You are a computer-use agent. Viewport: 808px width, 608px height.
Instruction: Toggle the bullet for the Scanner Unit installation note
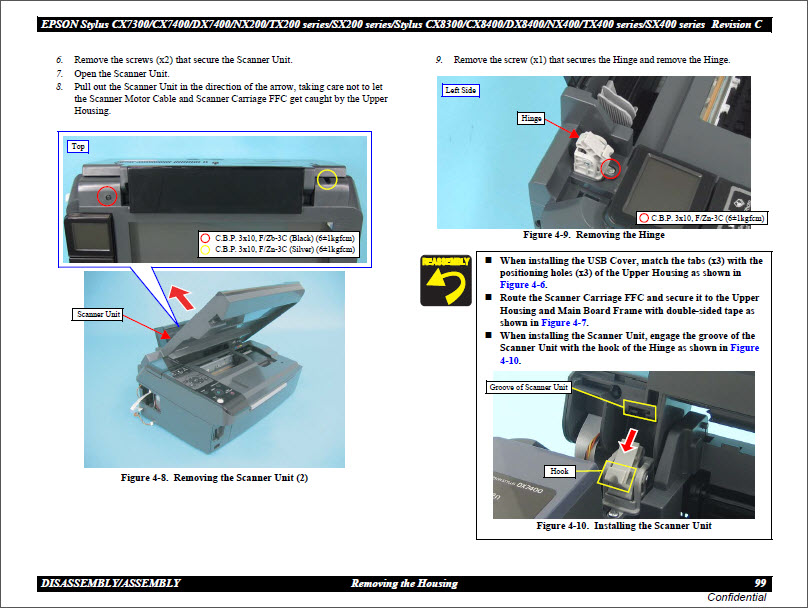coord(487,333)
